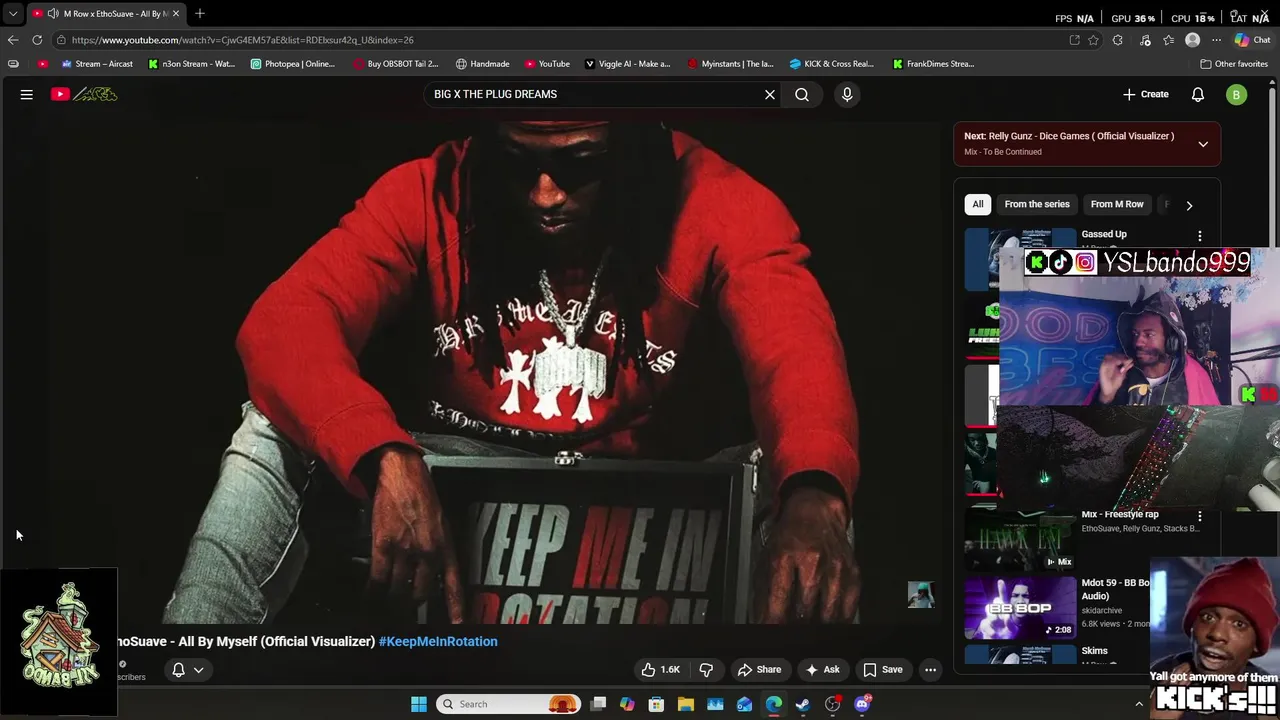Open the account avatar menu
The height and width of the screenshot is (720, 1280).
tap(1237, 94)
